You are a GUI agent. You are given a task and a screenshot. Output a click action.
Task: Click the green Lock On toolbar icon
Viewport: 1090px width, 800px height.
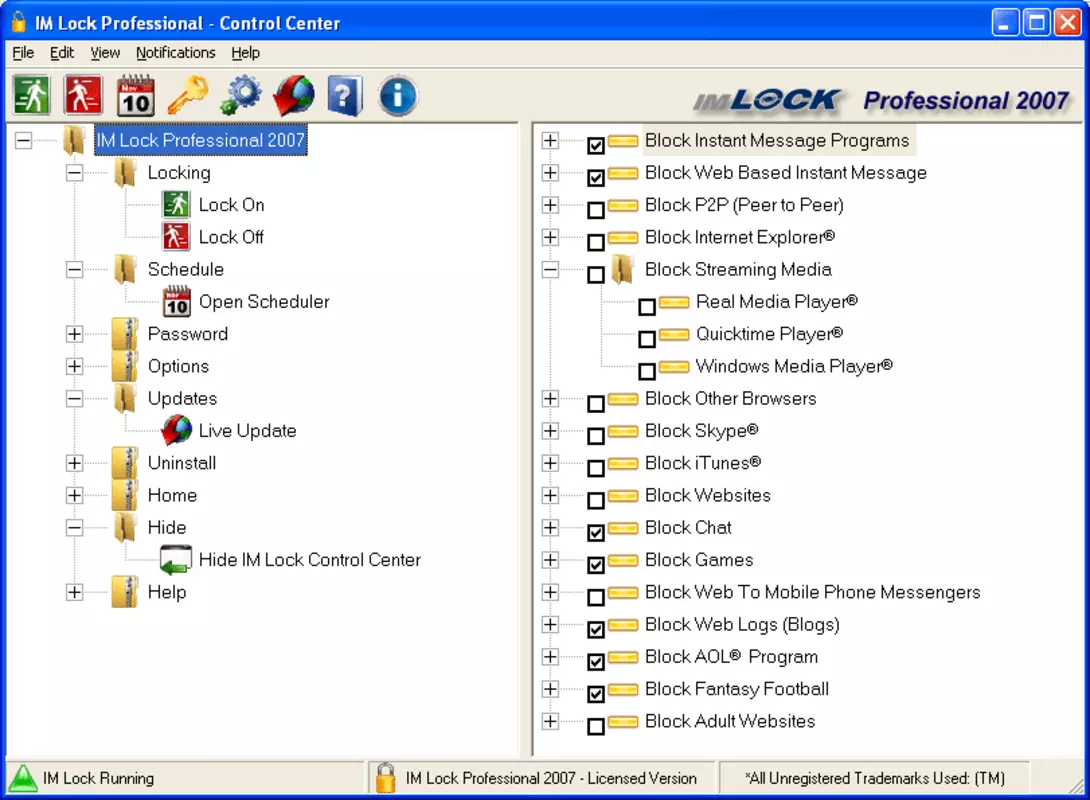(x=32, y=95)
